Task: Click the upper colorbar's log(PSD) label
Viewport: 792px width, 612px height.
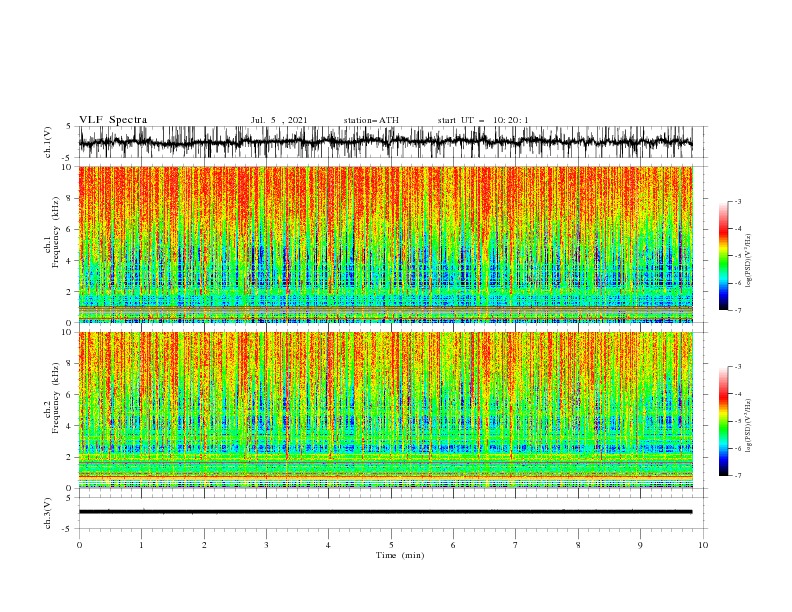Action: coord(749,261)
